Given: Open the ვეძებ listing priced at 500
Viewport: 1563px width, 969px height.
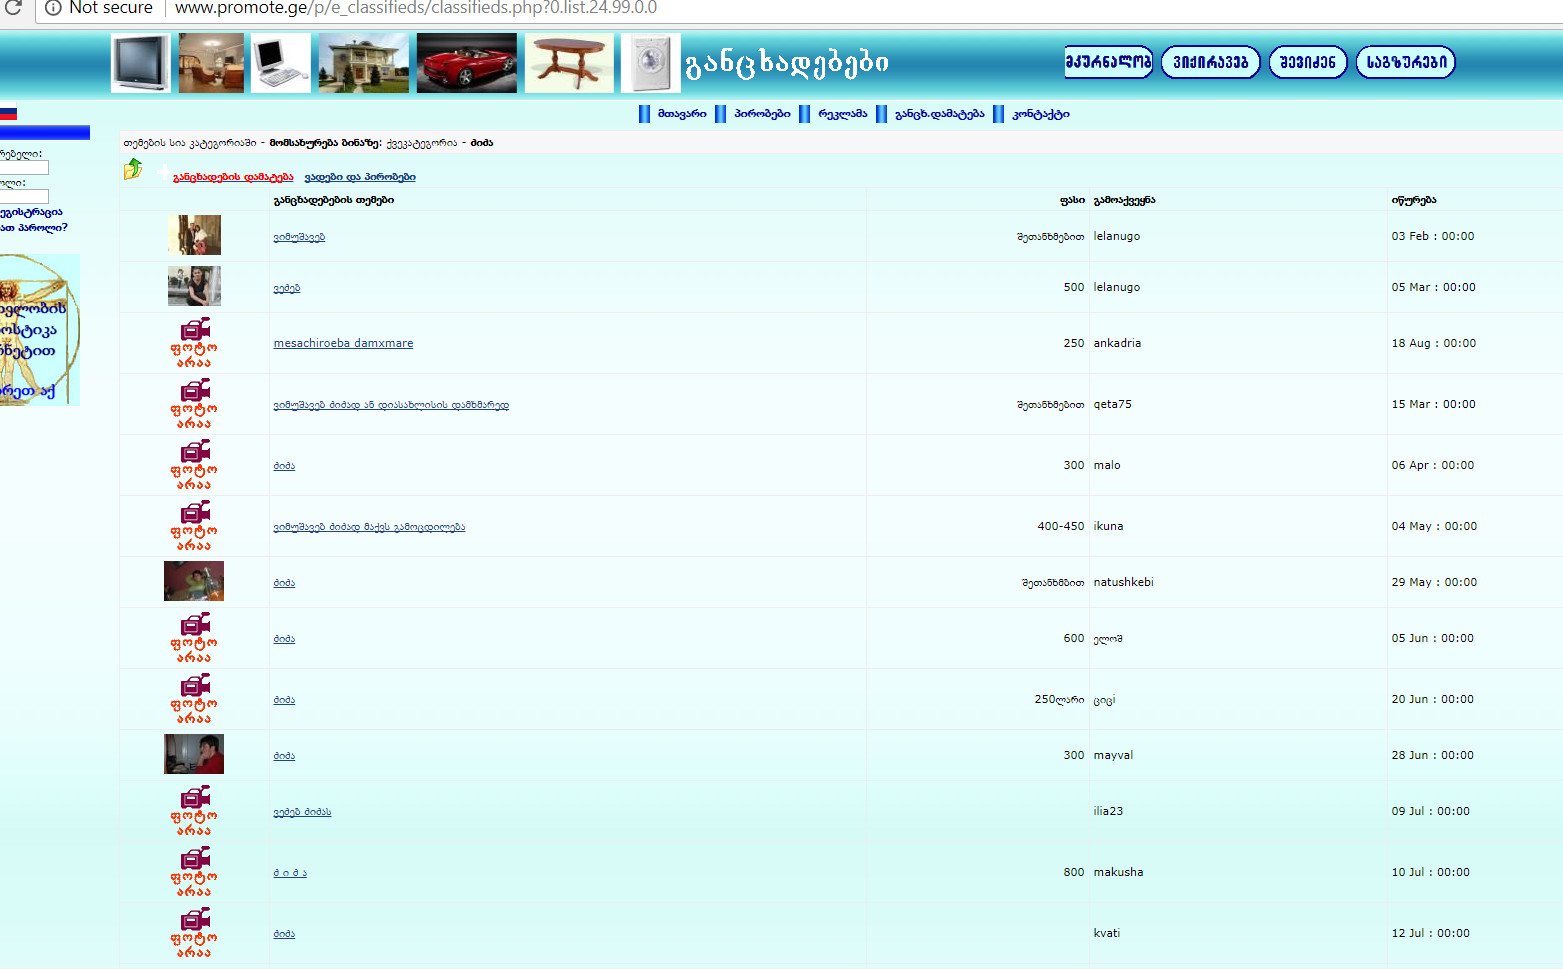Looking at the screenshot, I should 287,288.
